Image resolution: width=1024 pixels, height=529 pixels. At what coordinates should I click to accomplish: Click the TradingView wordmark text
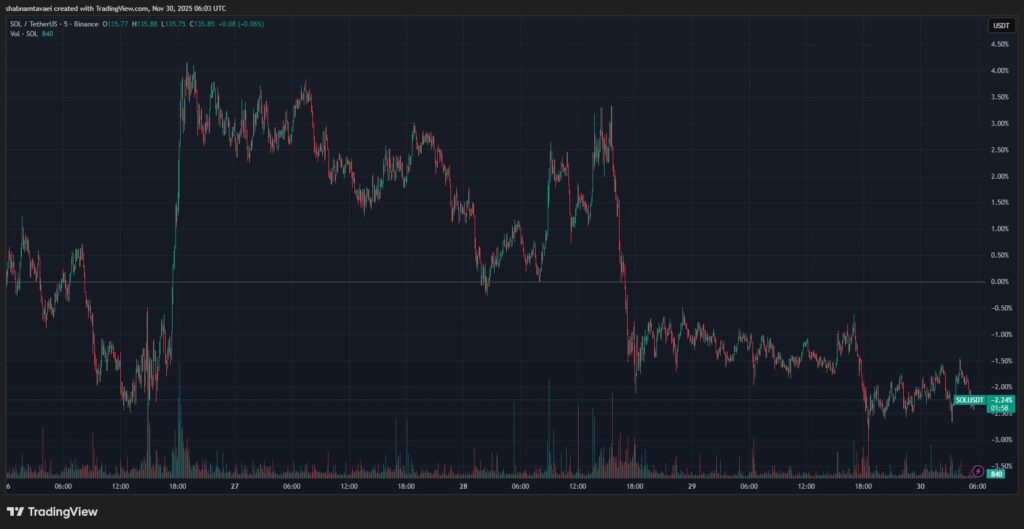click(62, 512)
